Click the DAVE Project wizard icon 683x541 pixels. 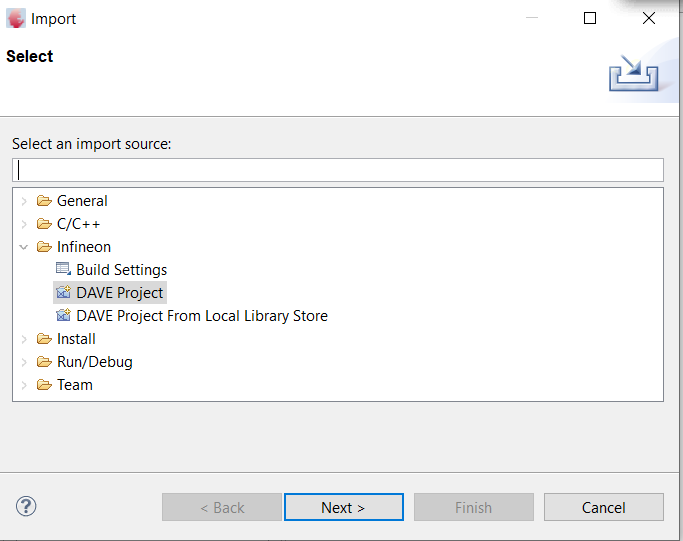(63, 292)
